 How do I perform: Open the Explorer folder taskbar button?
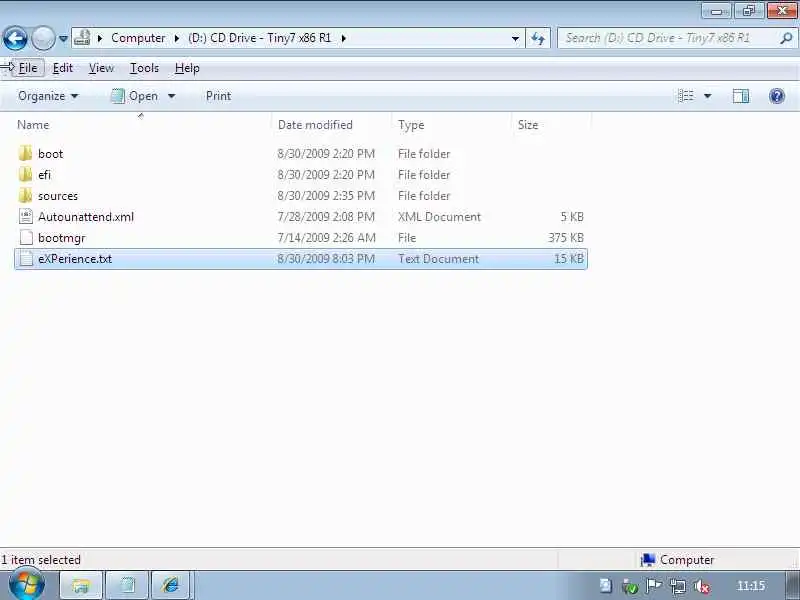tap(82, 585)
